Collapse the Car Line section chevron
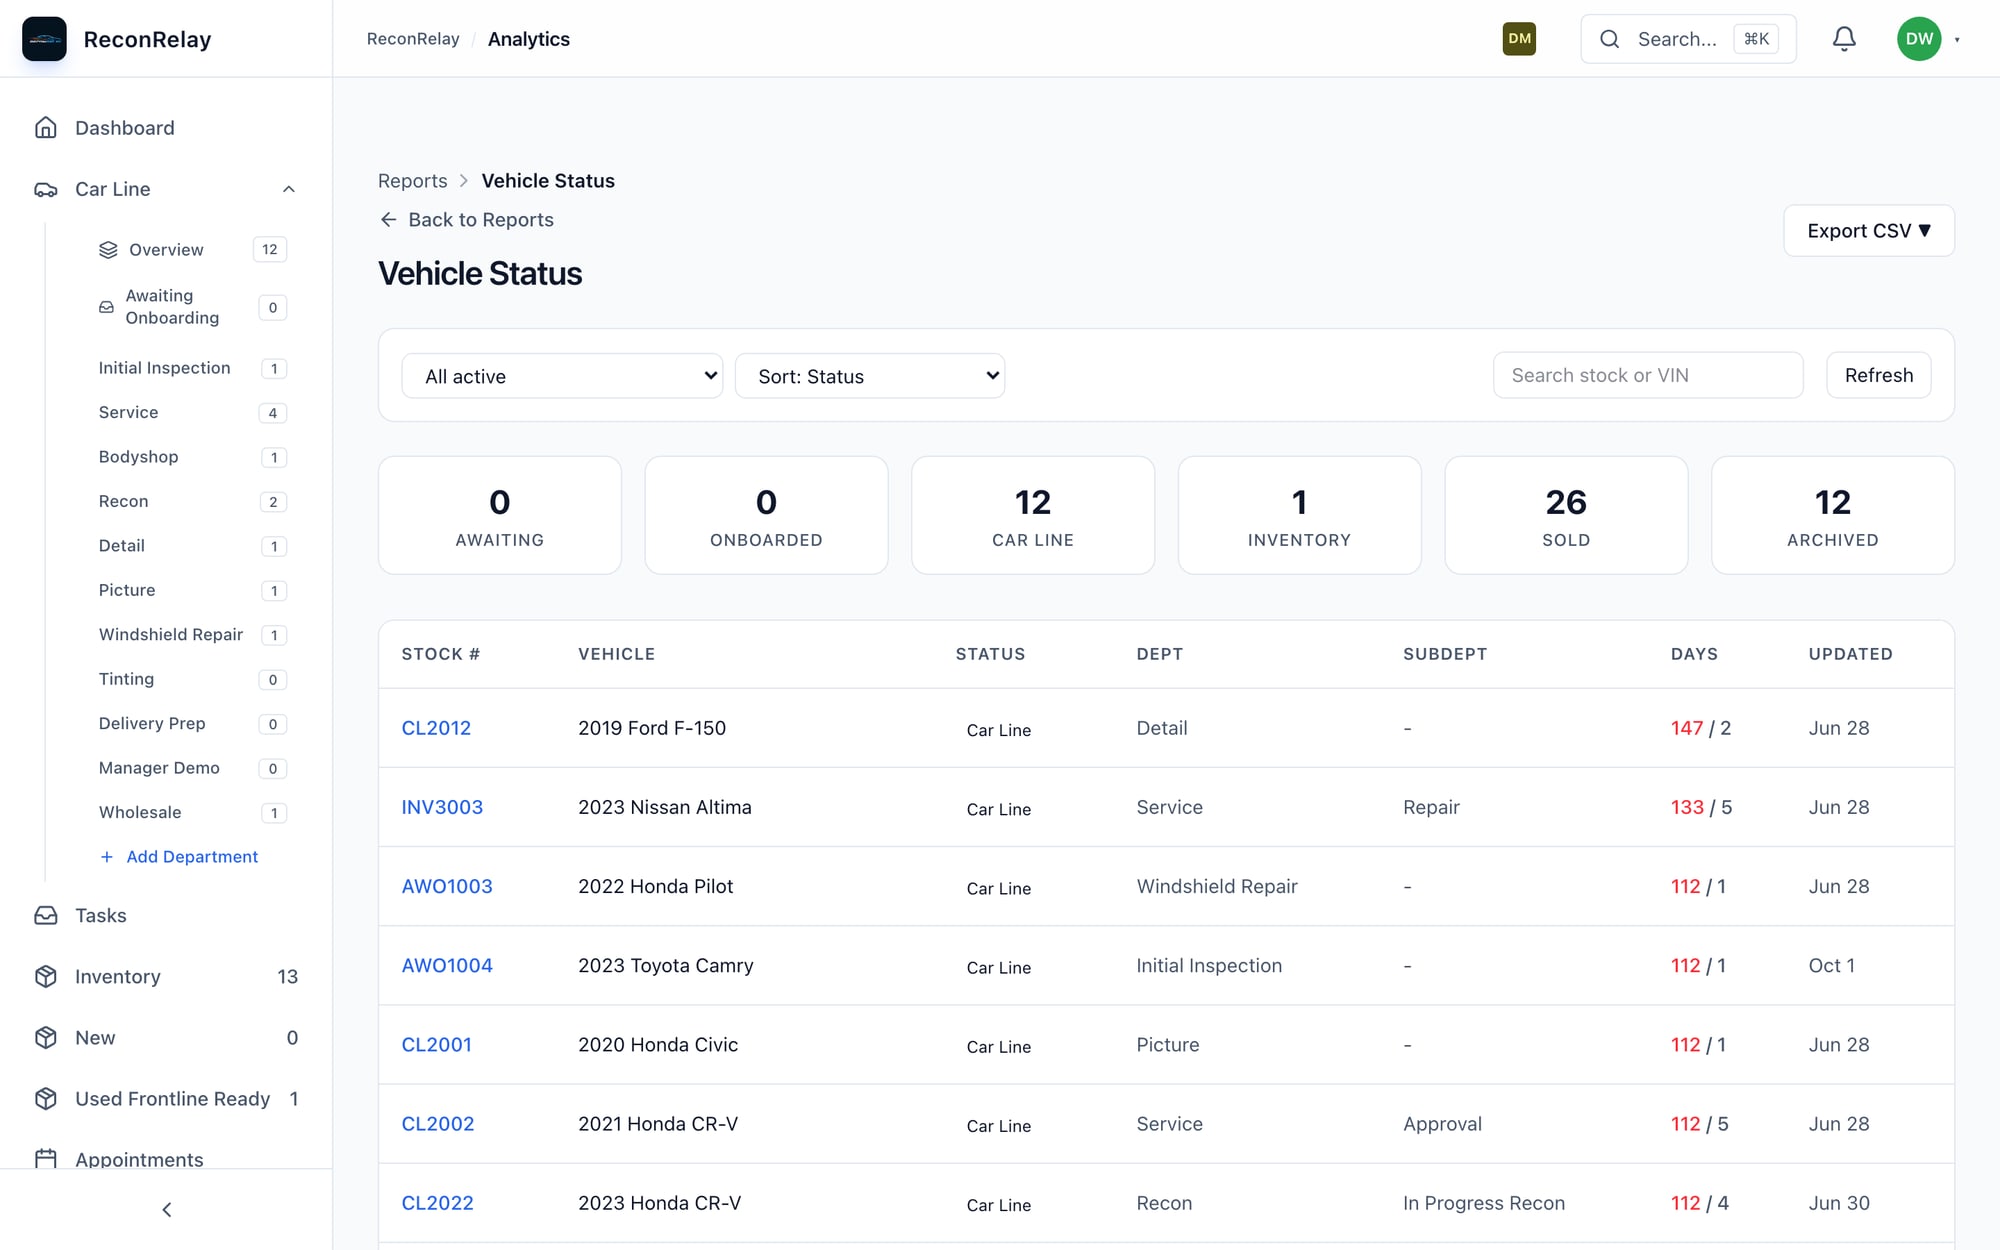2000x1250 pixels. (x=288, y=189)
